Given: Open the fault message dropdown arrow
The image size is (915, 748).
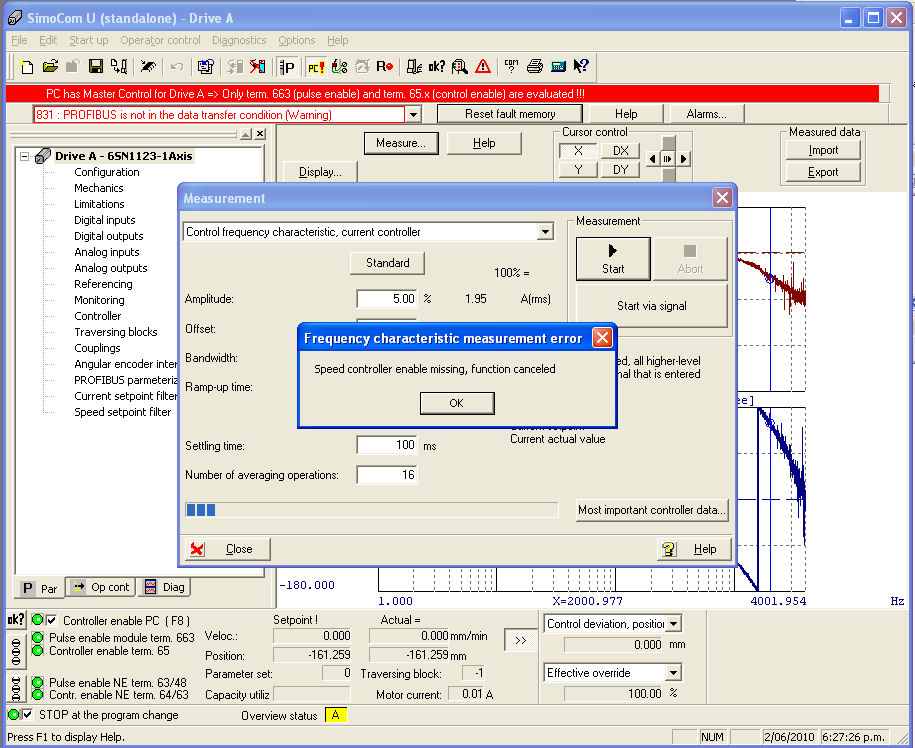Looking at the screenshot, I should pos(413,114).
